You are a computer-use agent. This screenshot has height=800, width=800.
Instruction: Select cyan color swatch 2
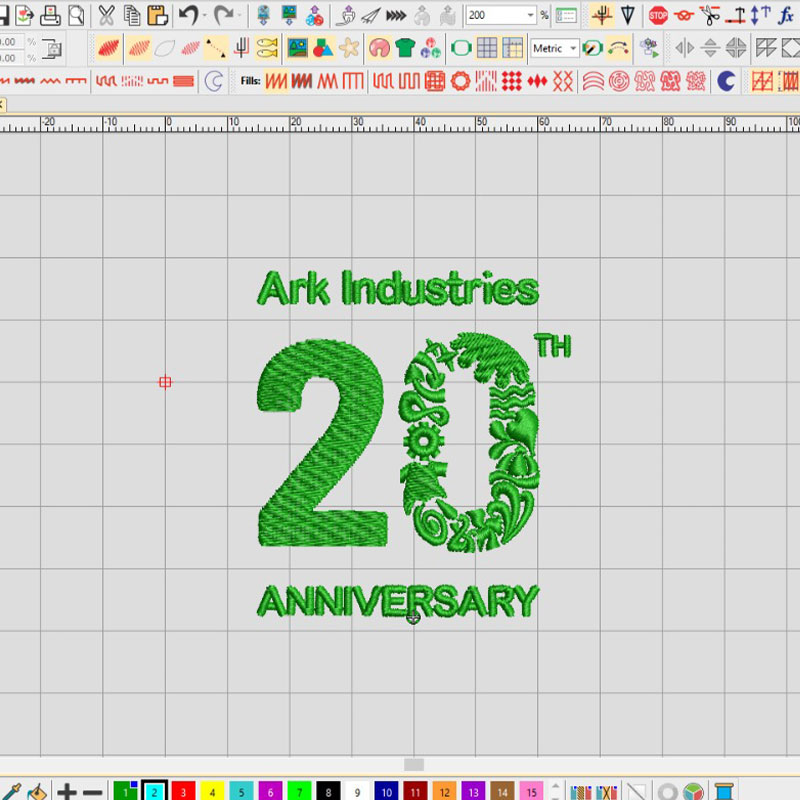tap(155, 791)
